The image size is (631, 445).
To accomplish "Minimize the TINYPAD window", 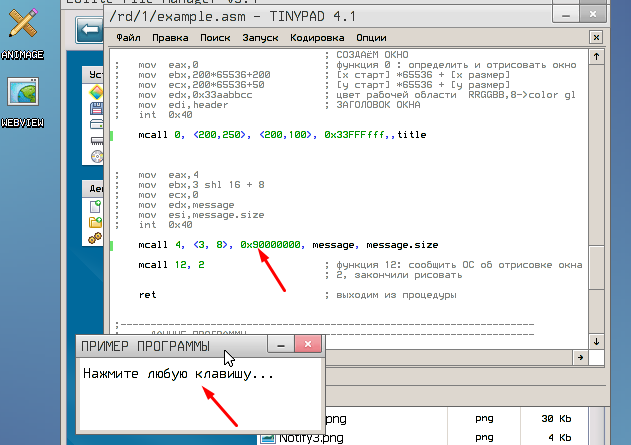I will coord(568,13).
